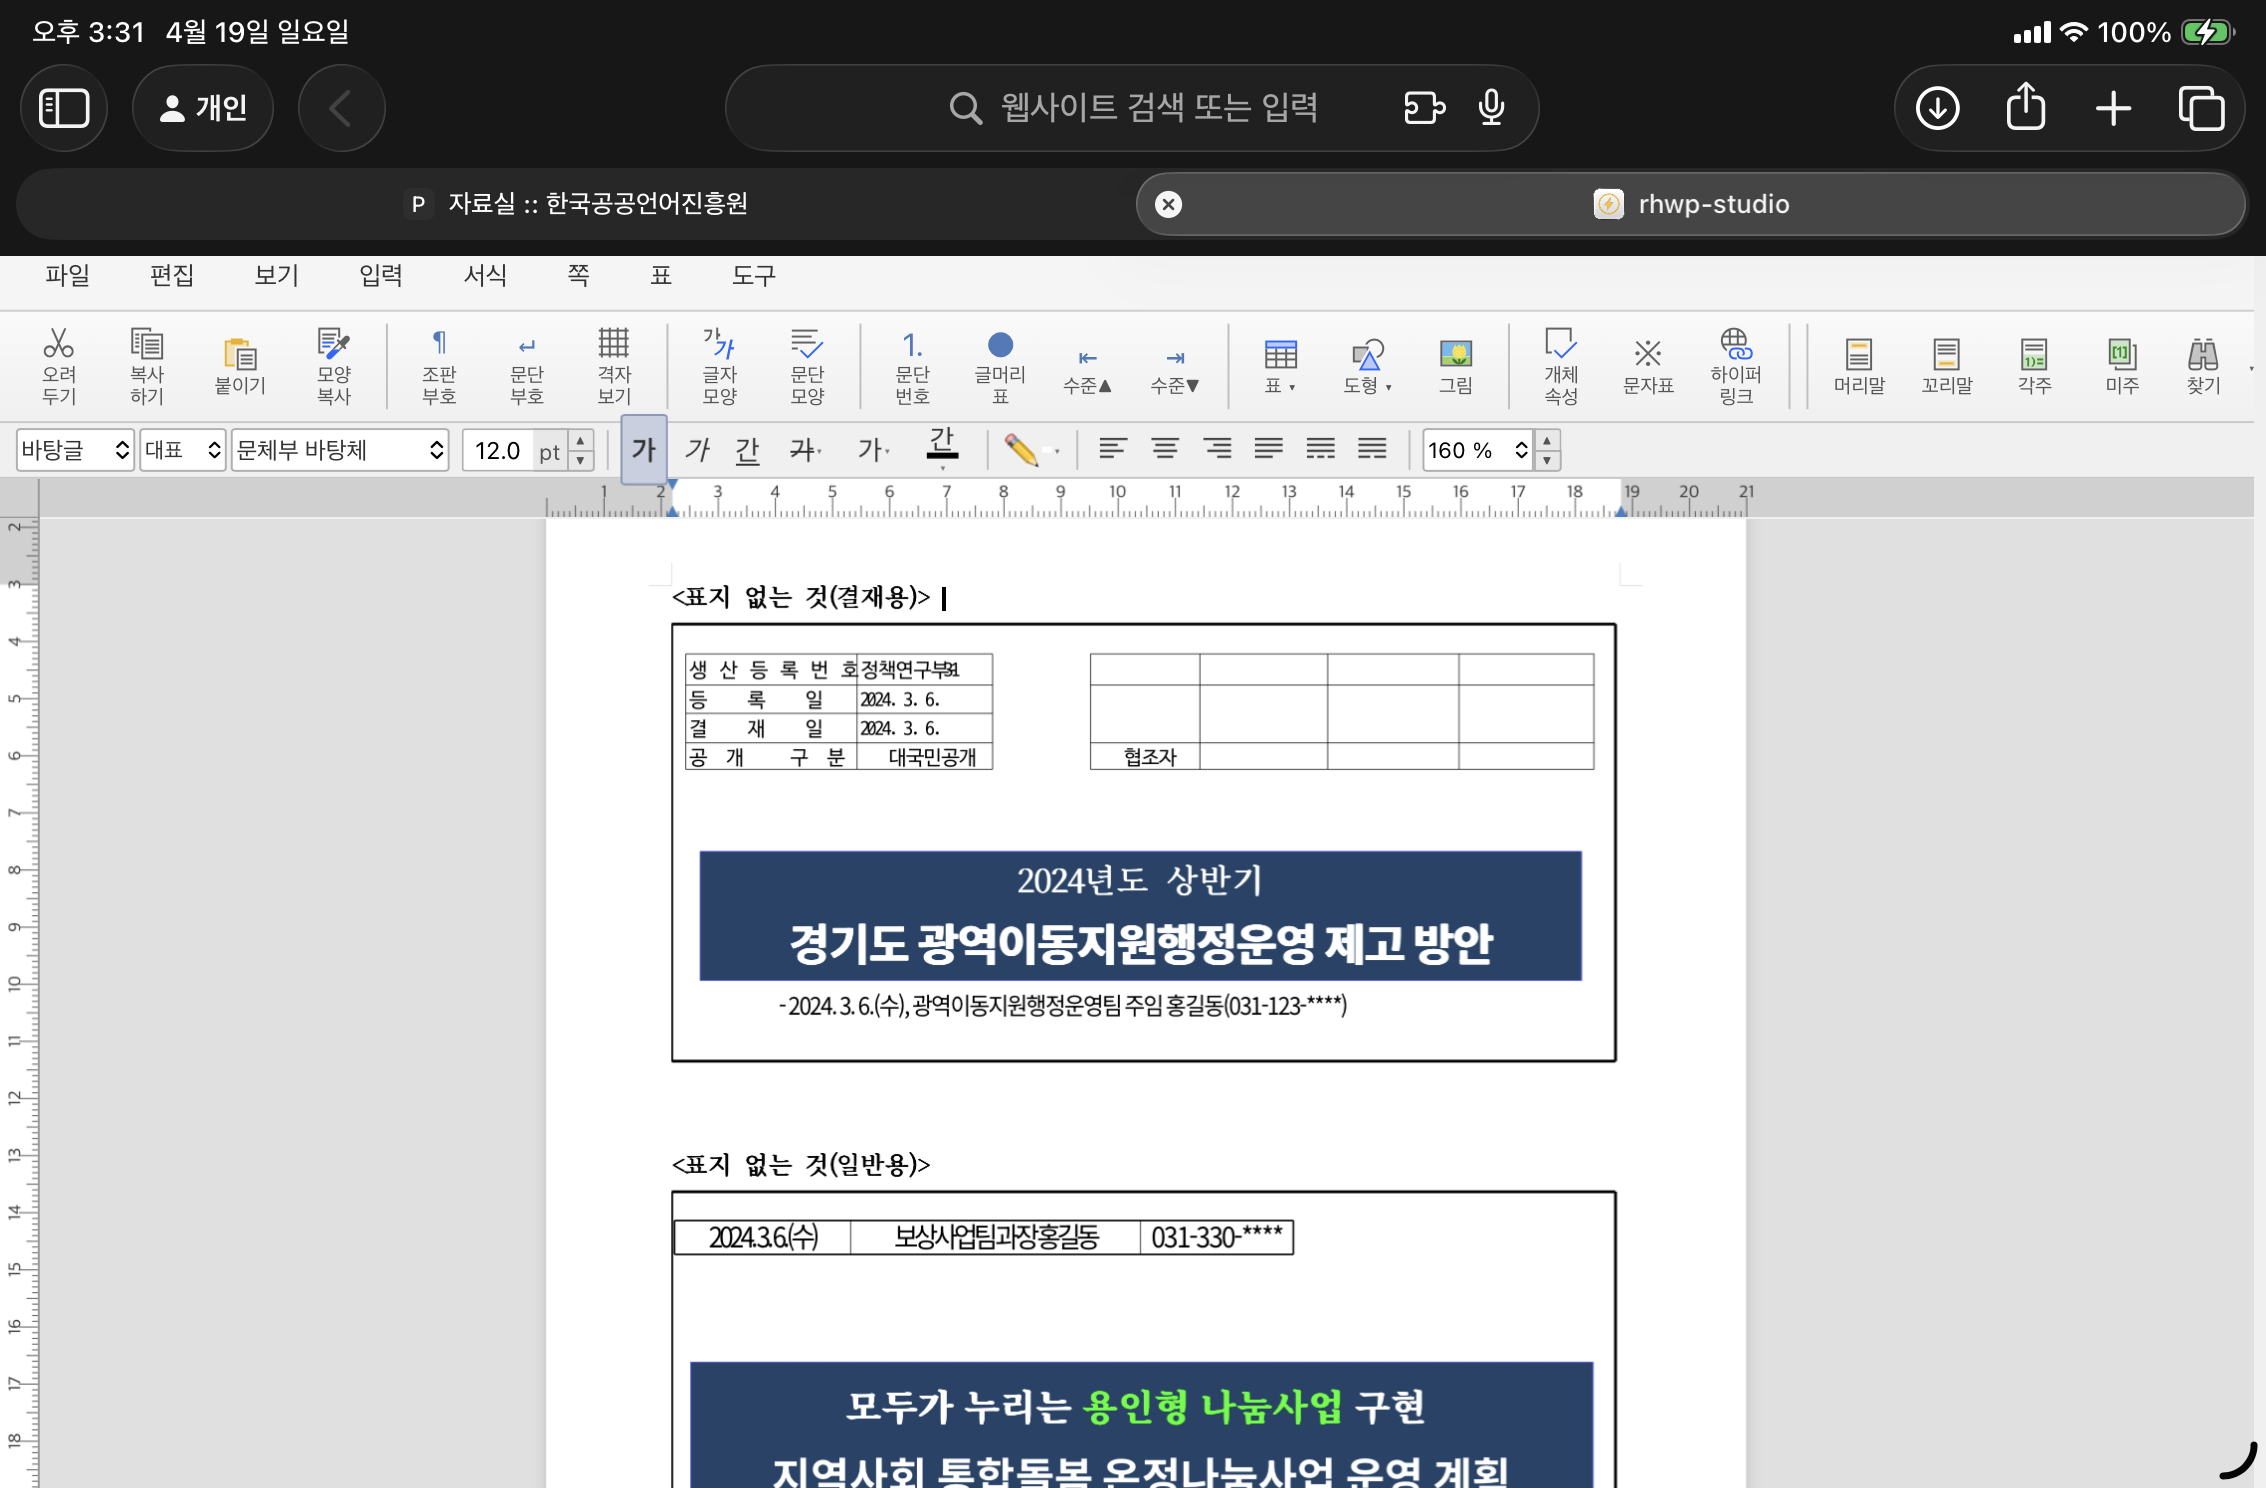2266x1488 pixels.
Task: Open the language dropdown showing 대표
Action: (183, 450)
